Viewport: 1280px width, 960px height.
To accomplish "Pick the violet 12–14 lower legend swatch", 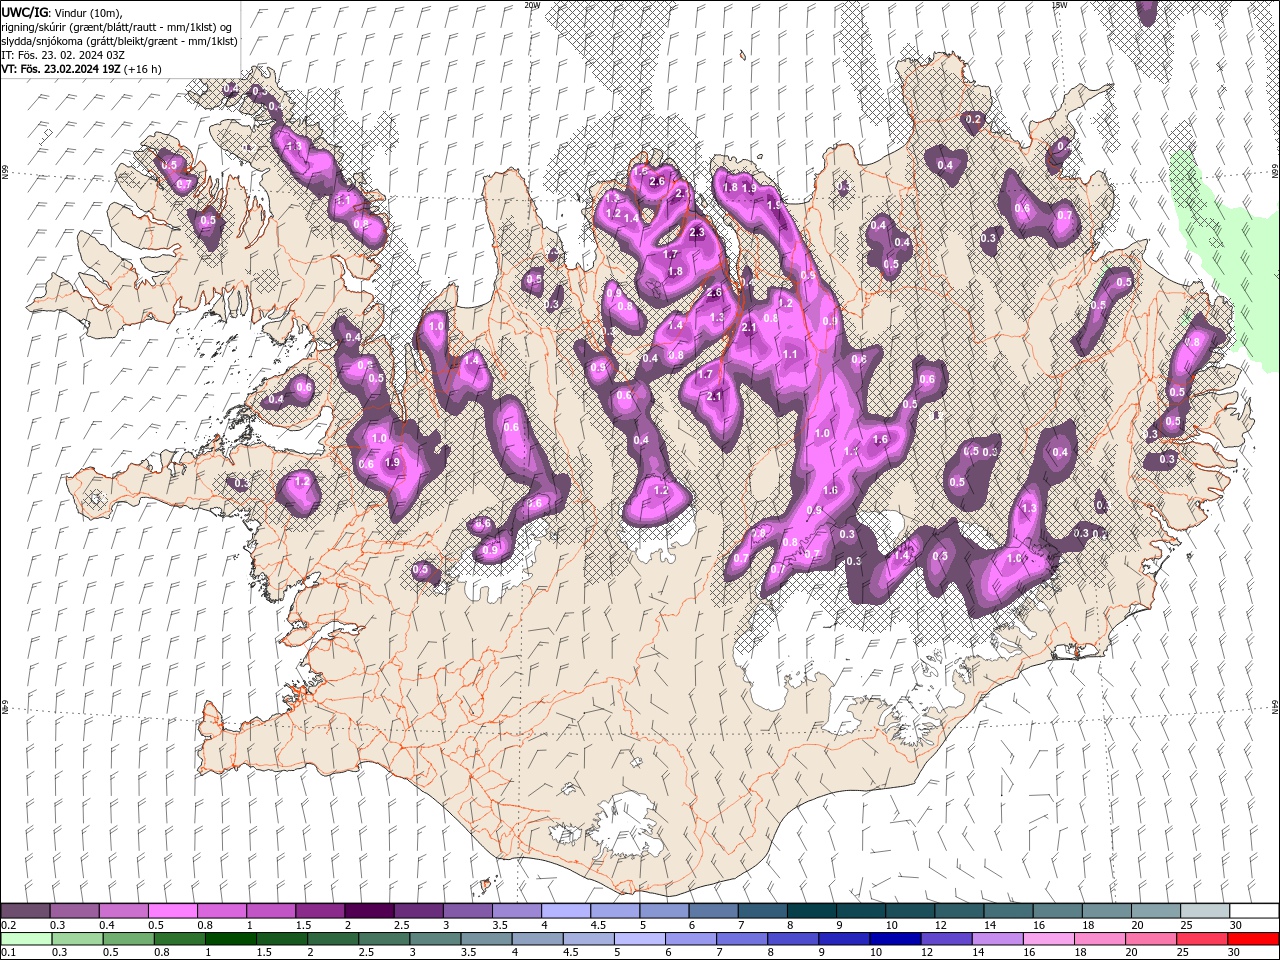I will 946,939.
